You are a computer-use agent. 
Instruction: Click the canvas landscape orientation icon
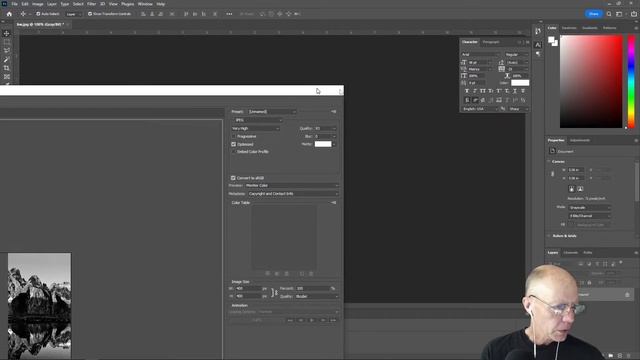point(580,189)
